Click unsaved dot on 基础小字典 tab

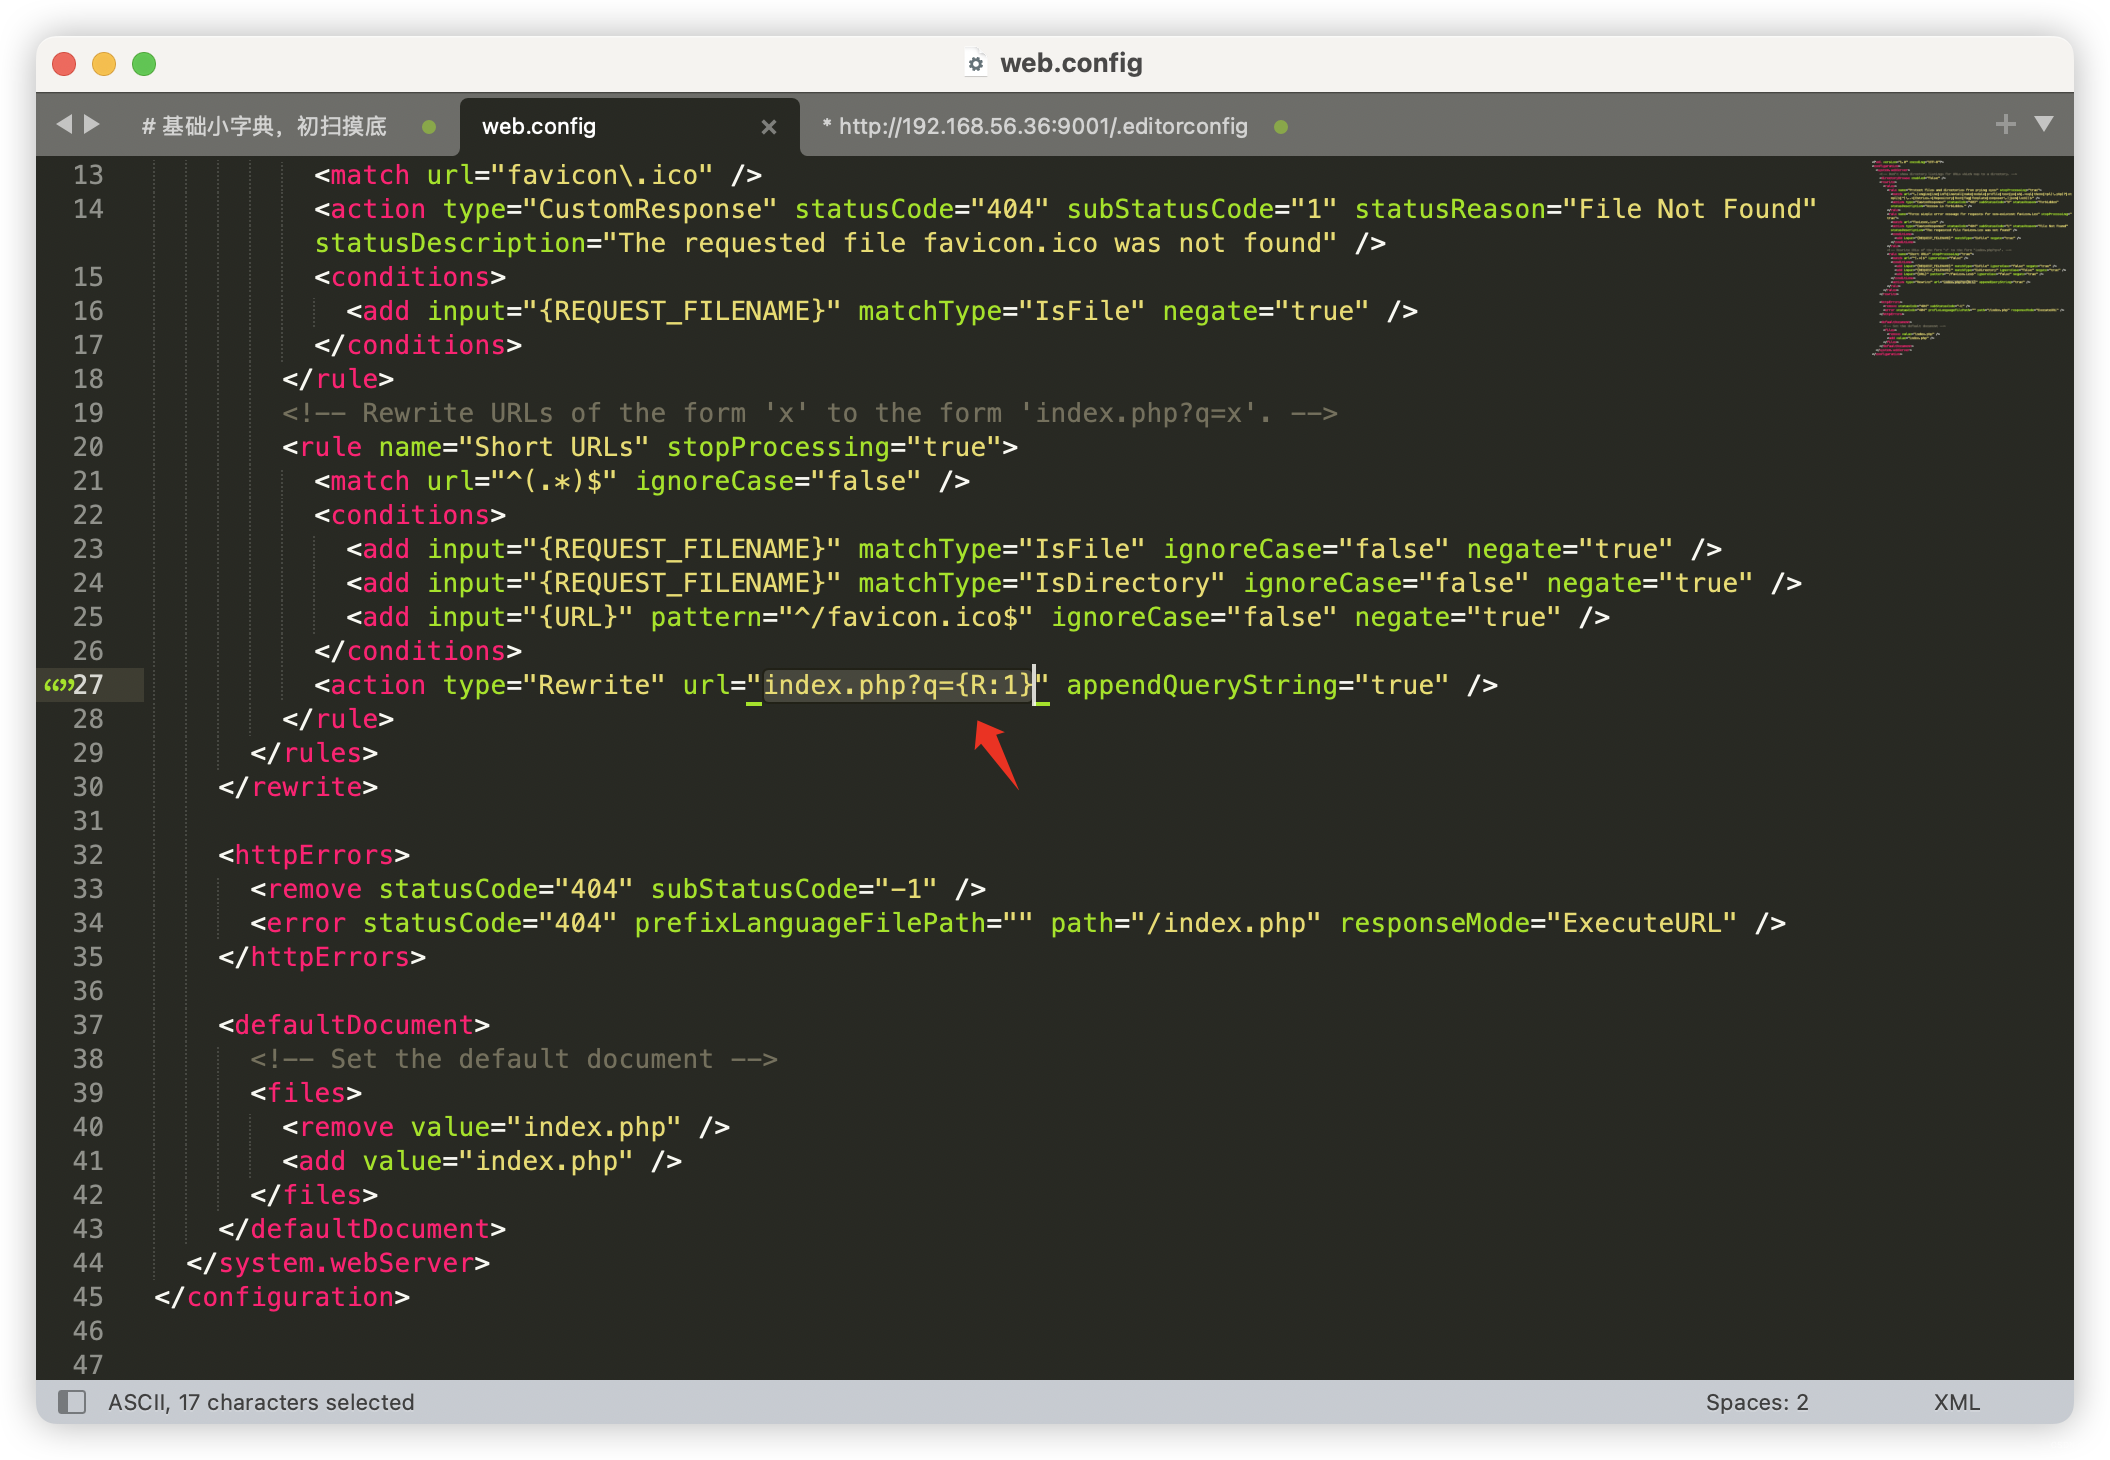(x=429, y=127)
